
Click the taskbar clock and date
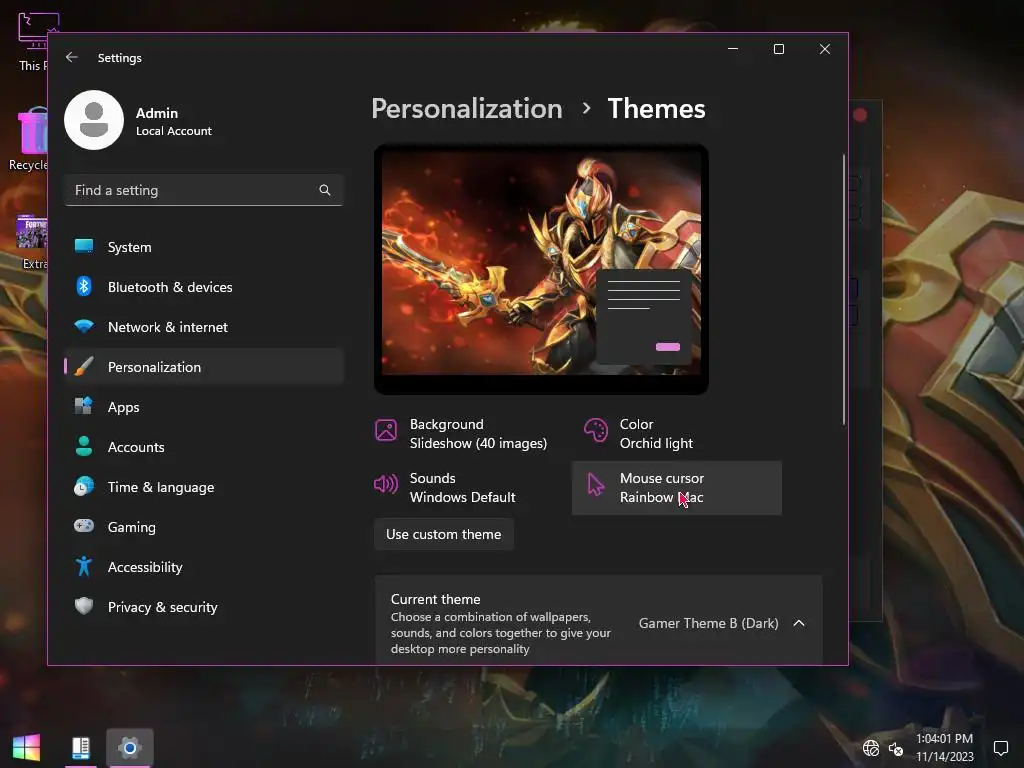pos(944,748)
